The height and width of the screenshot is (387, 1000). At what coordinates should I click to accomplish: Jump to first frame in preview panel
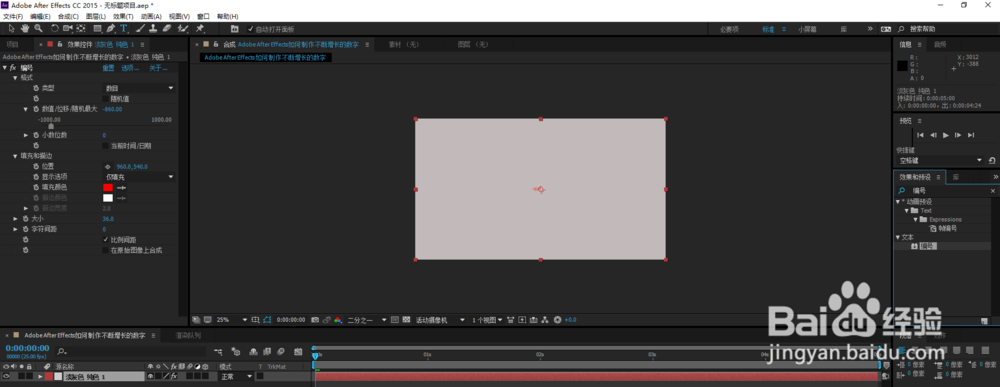click(920, 135)
